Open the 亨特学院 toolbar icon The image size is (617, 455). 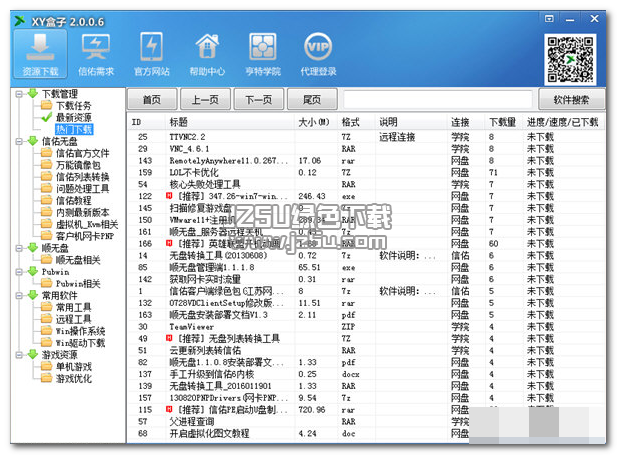263,54
